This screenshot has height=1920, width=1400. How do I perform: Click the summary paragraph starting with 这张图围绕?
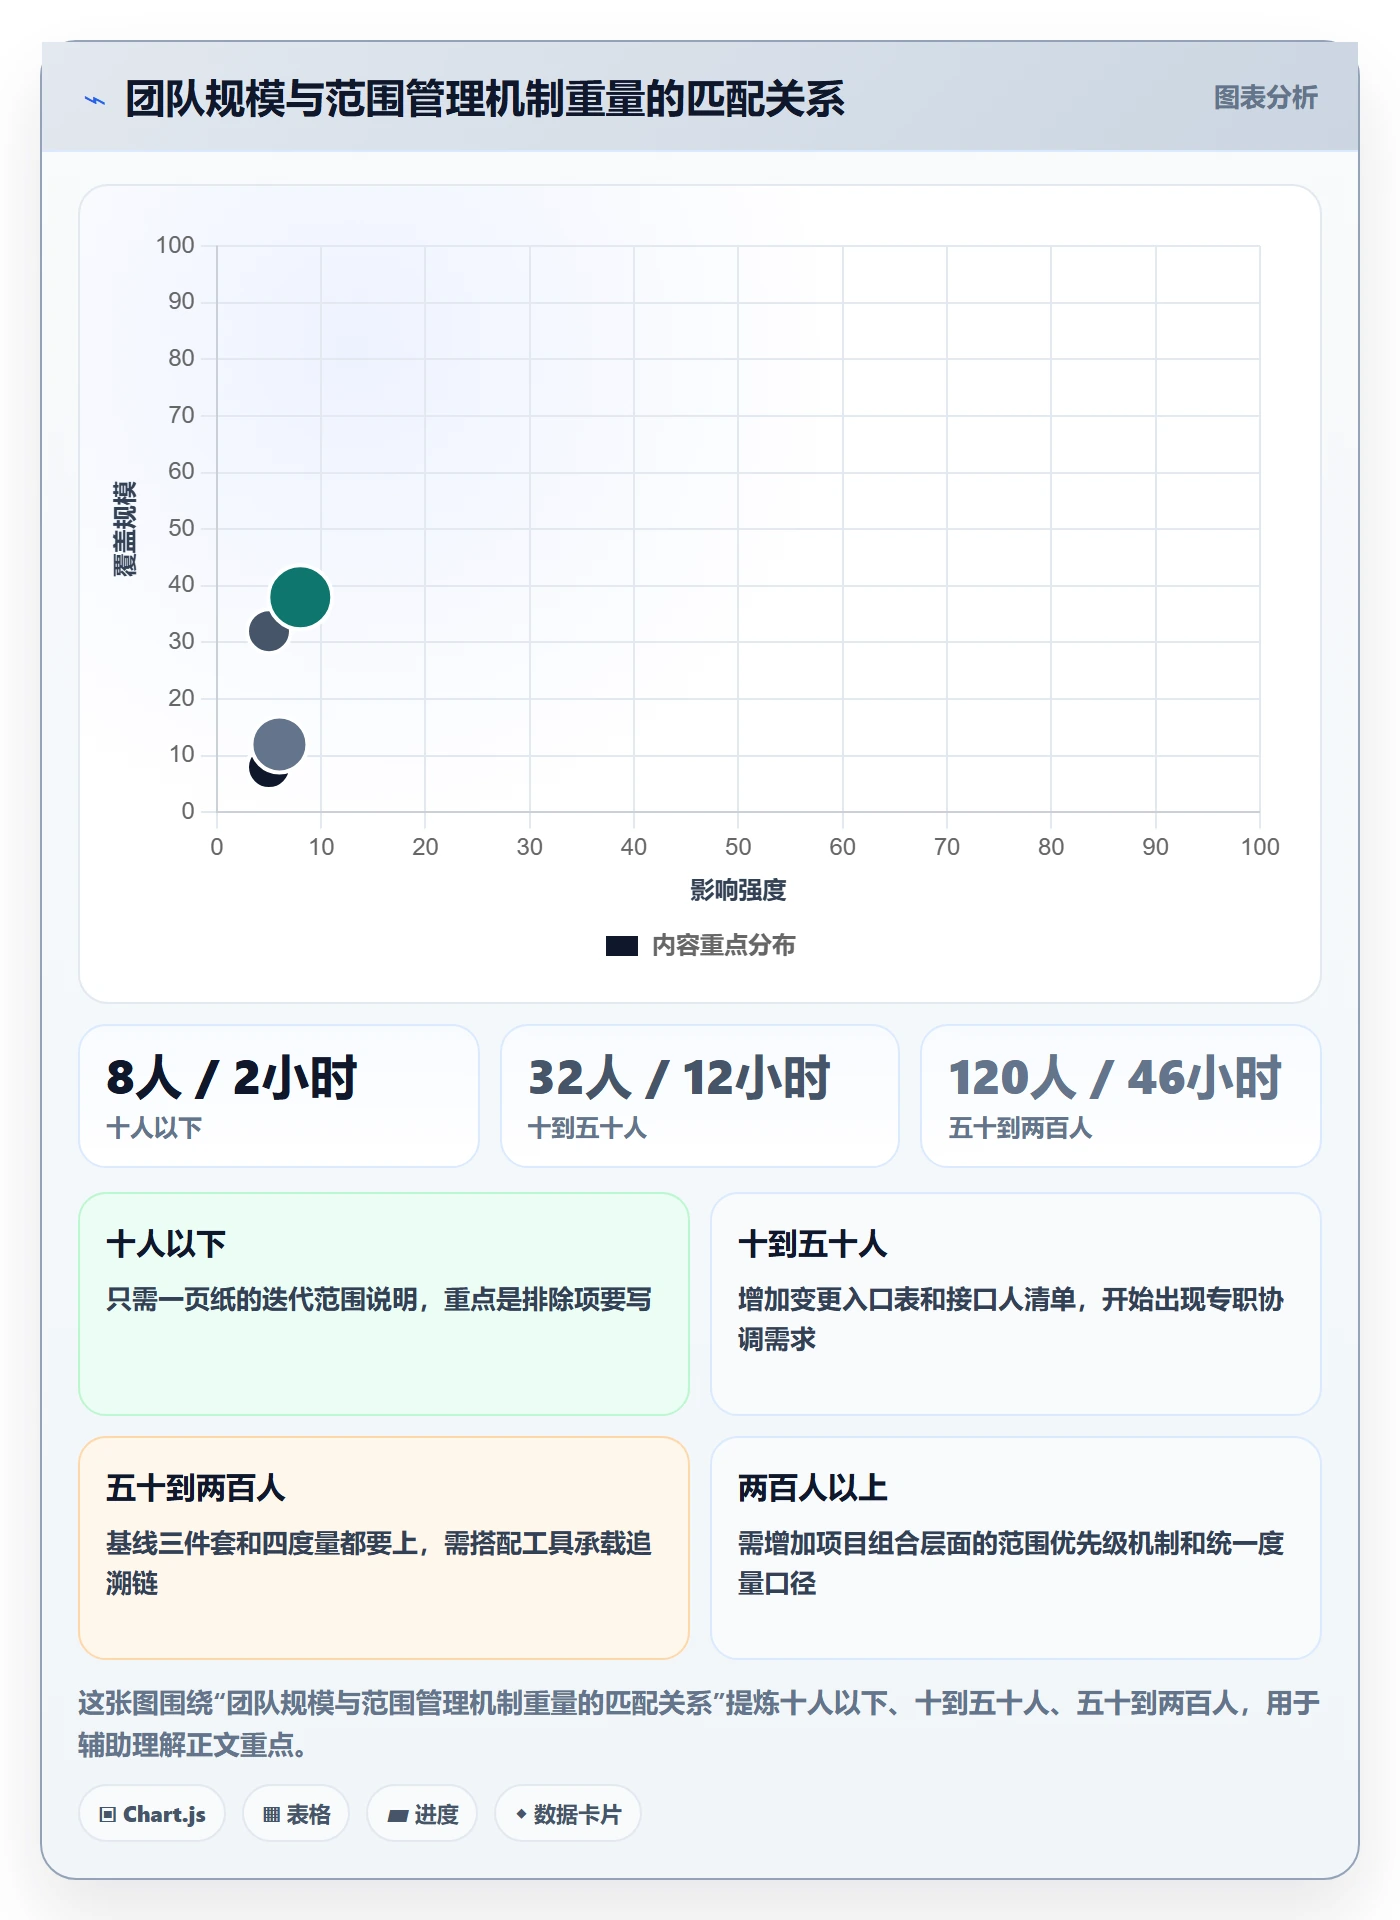tap(699, 1723)
